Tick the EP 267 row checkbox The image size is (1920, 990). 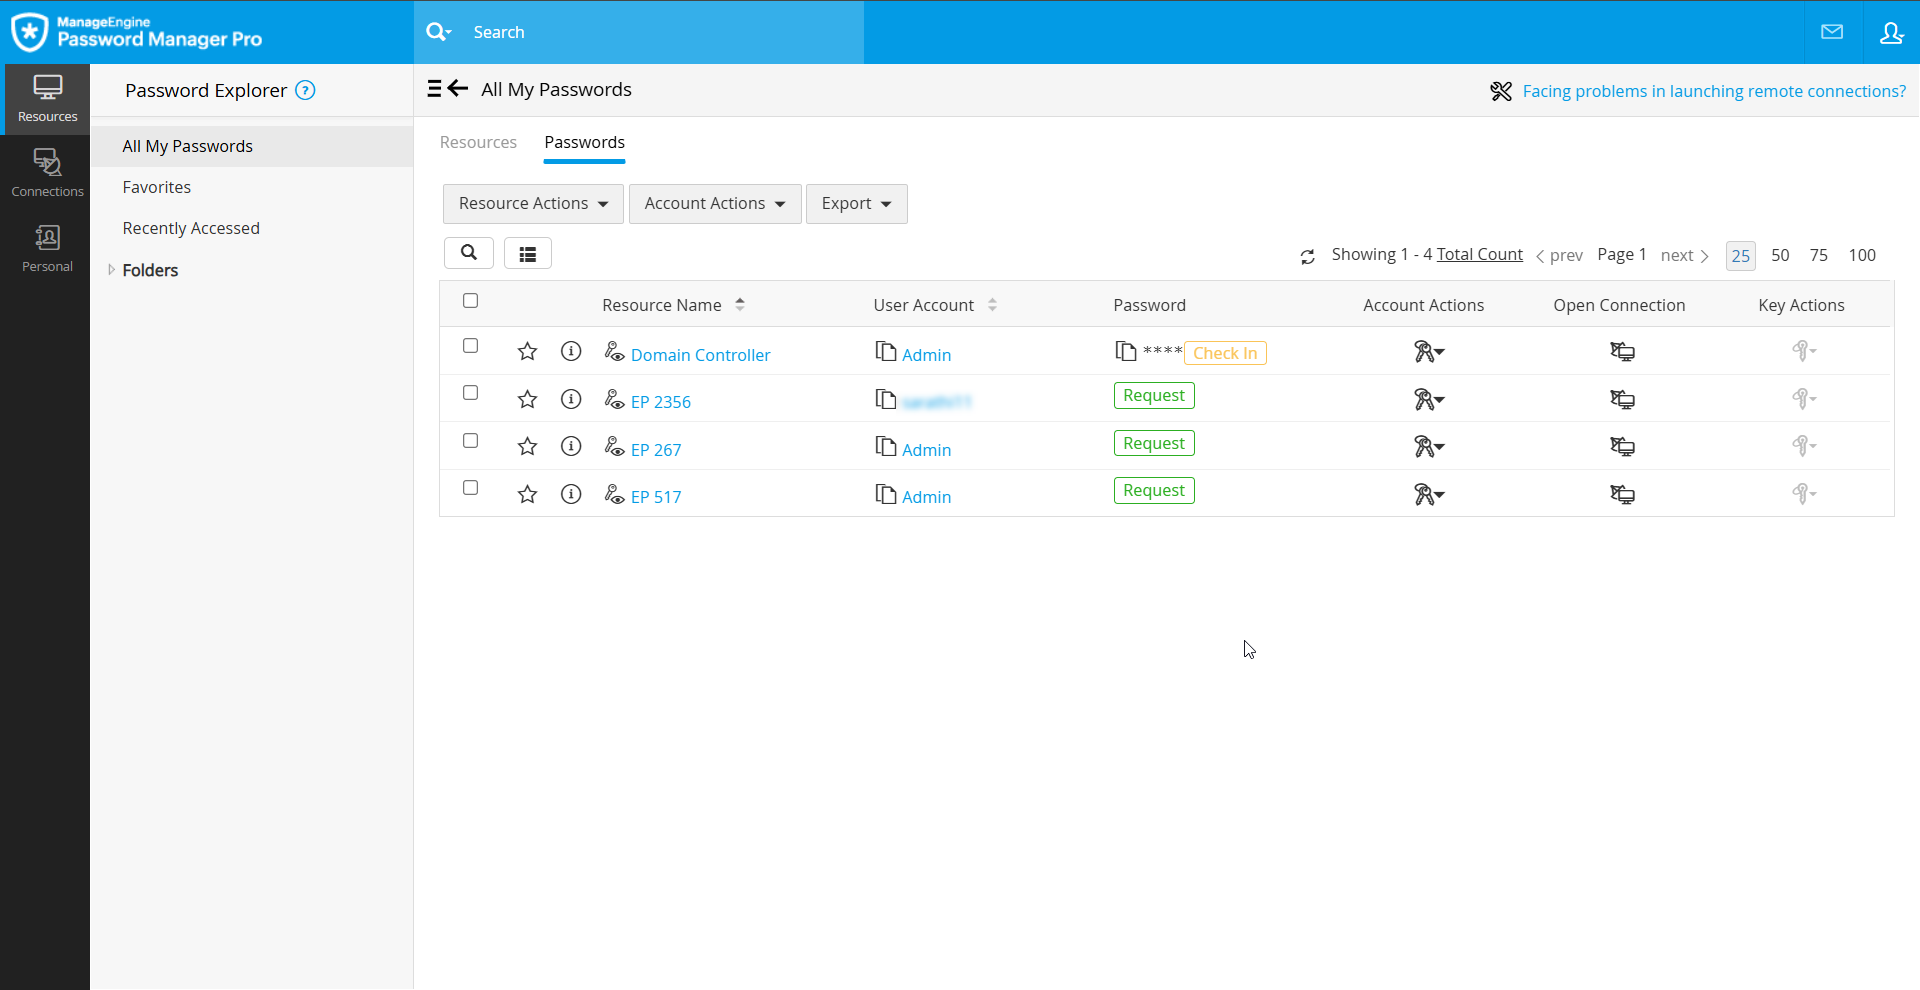click(x=471, y=441)
